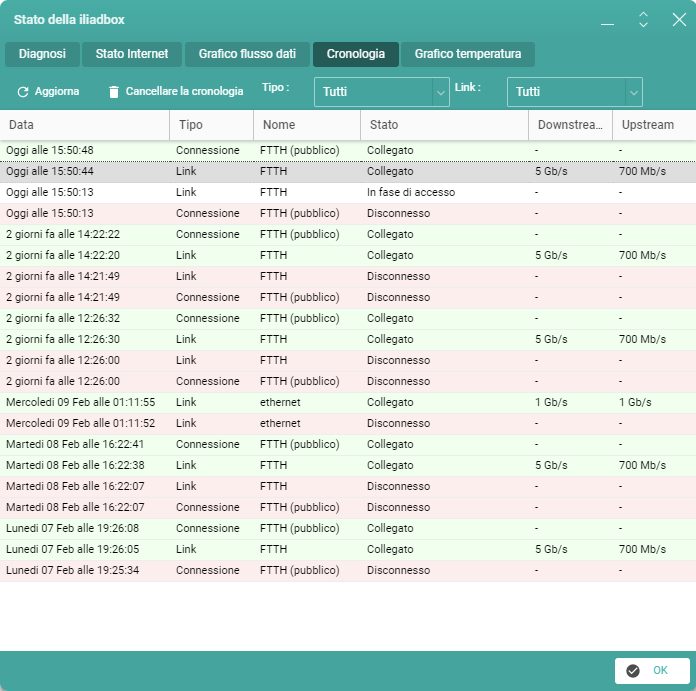This screenshot has height=691, width=696.
Task: Toggle window size with up-down arrows icon
Action: pyautogui.click(x=643, y=20)
